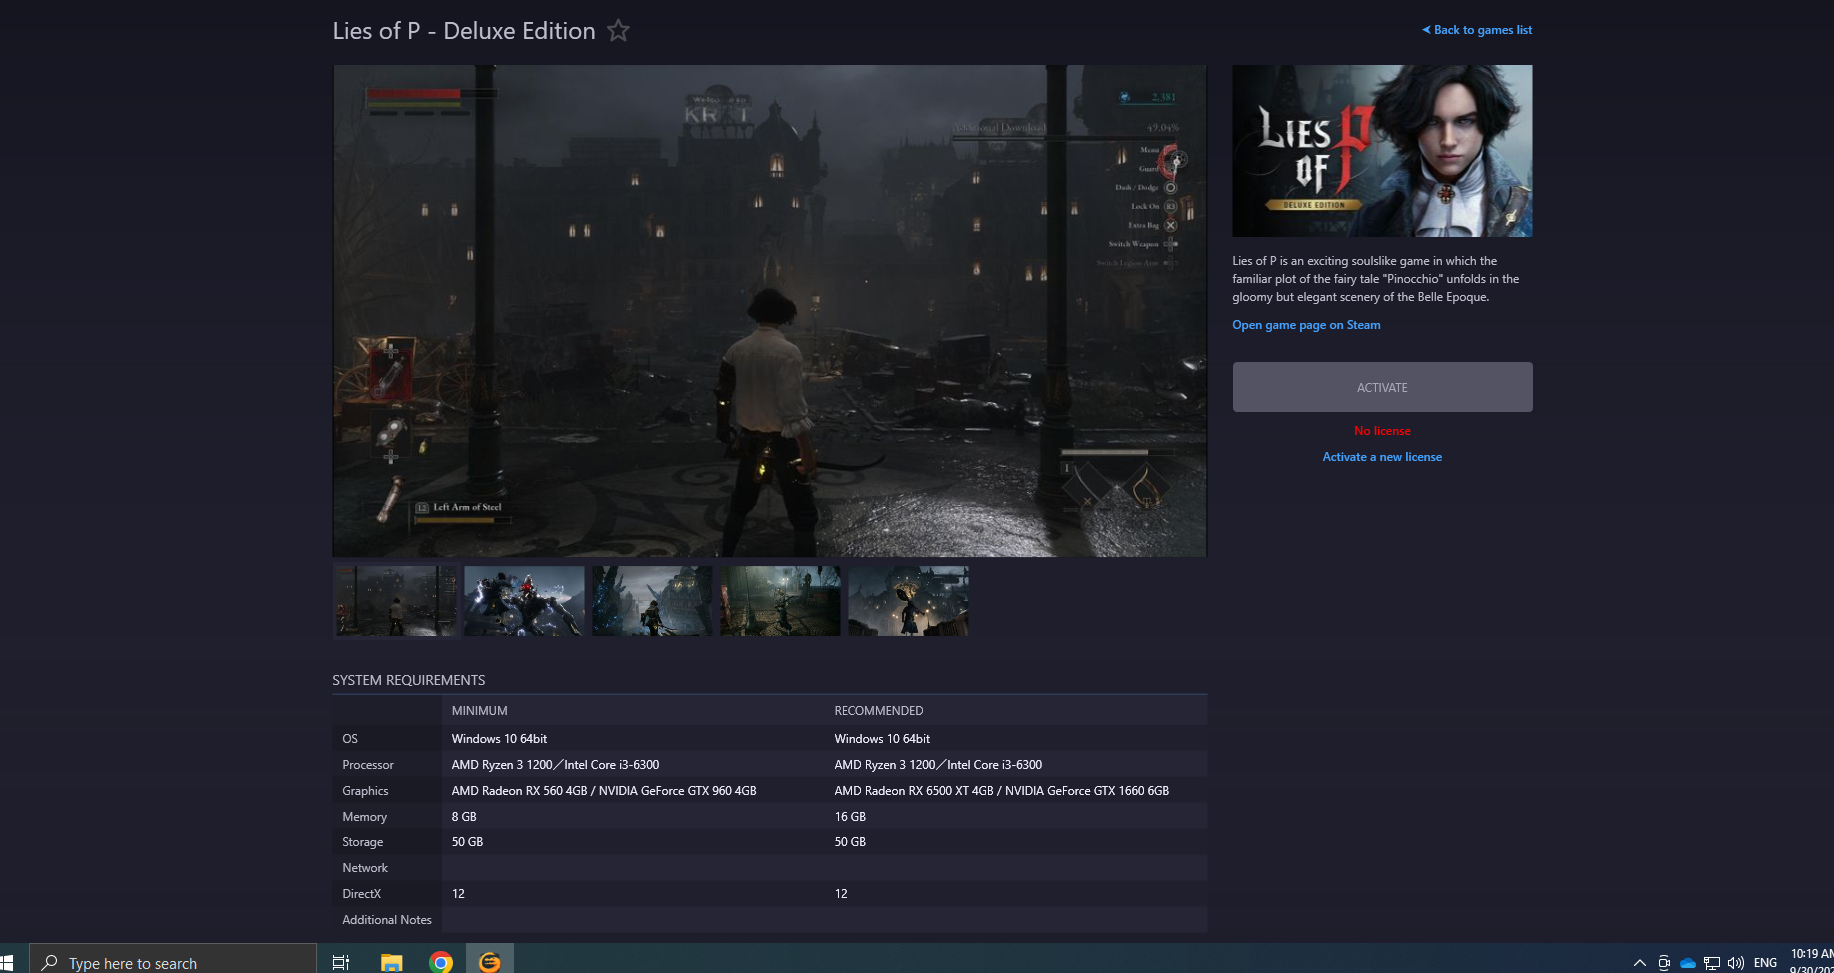Open File Explorer from the taskbar

tap(391, 962)
